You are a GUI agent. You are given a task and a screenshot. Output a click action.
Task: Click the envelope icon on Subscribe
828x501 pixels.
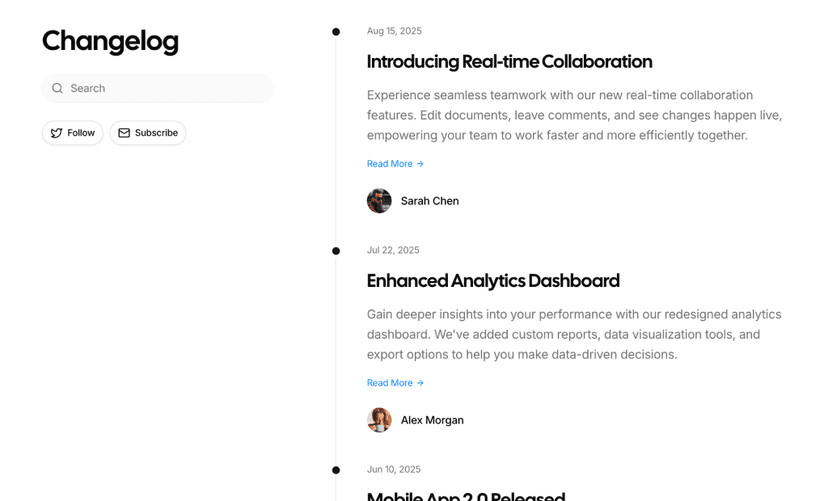click(x=124, y=133)
